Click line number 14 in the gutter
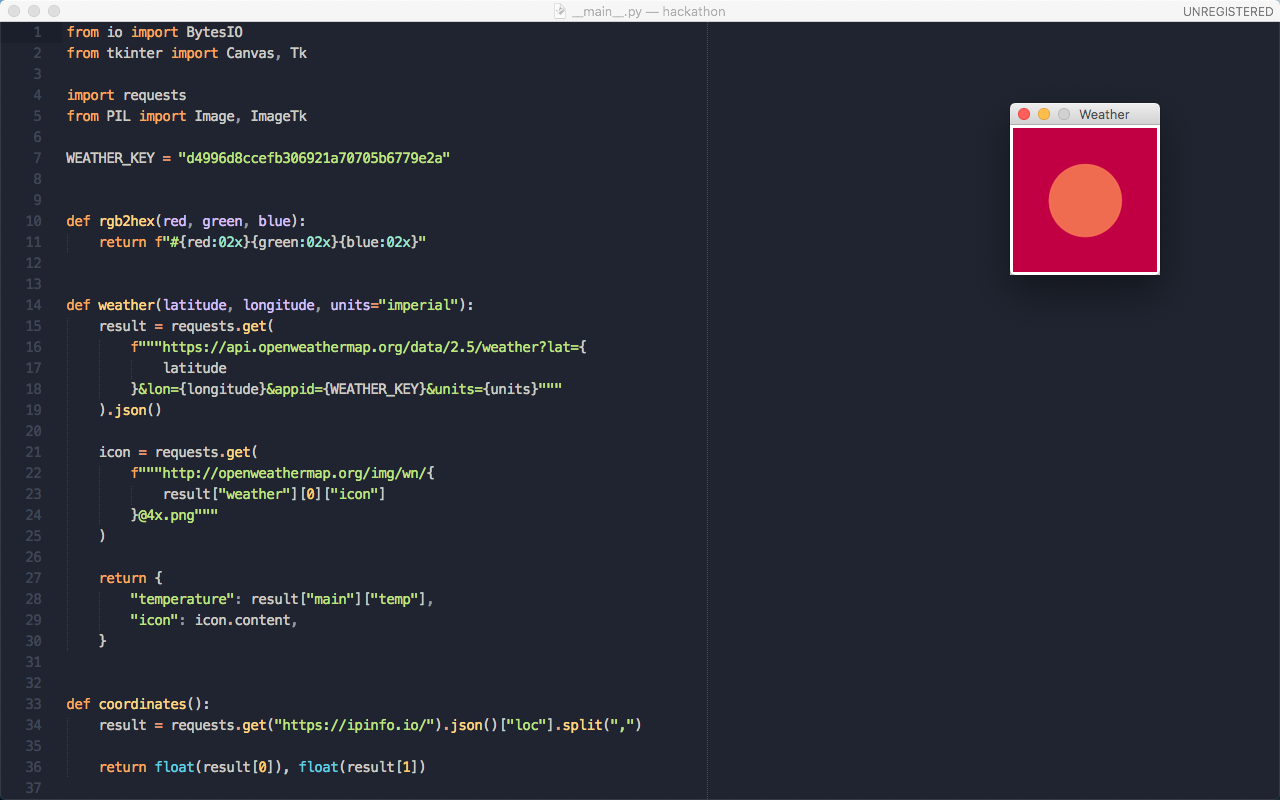Viewport: 1280px width, 800px height. point(33,304)
